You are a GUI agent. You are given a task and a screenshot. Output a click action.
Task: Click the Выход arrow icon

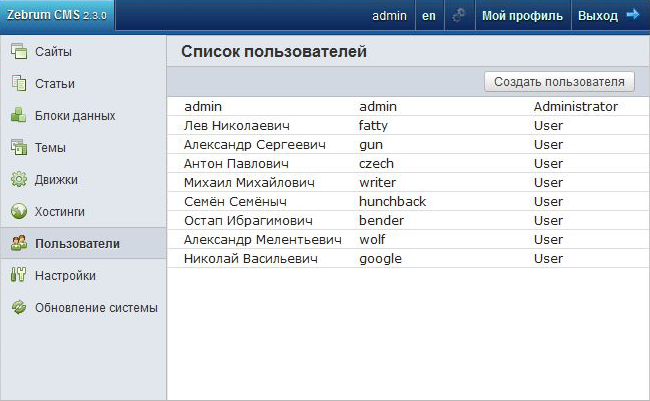[x=633, y=15]
